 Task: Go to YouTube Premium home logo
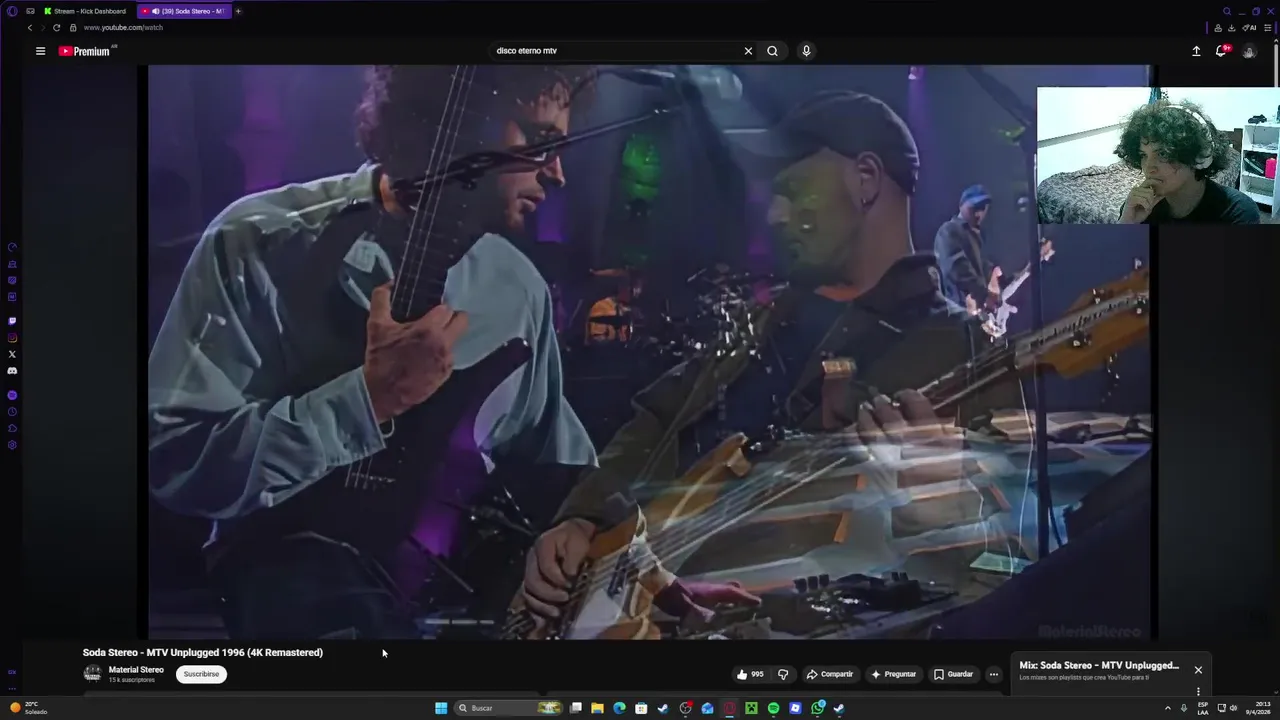pyautogui.click(x=86, y=51)
